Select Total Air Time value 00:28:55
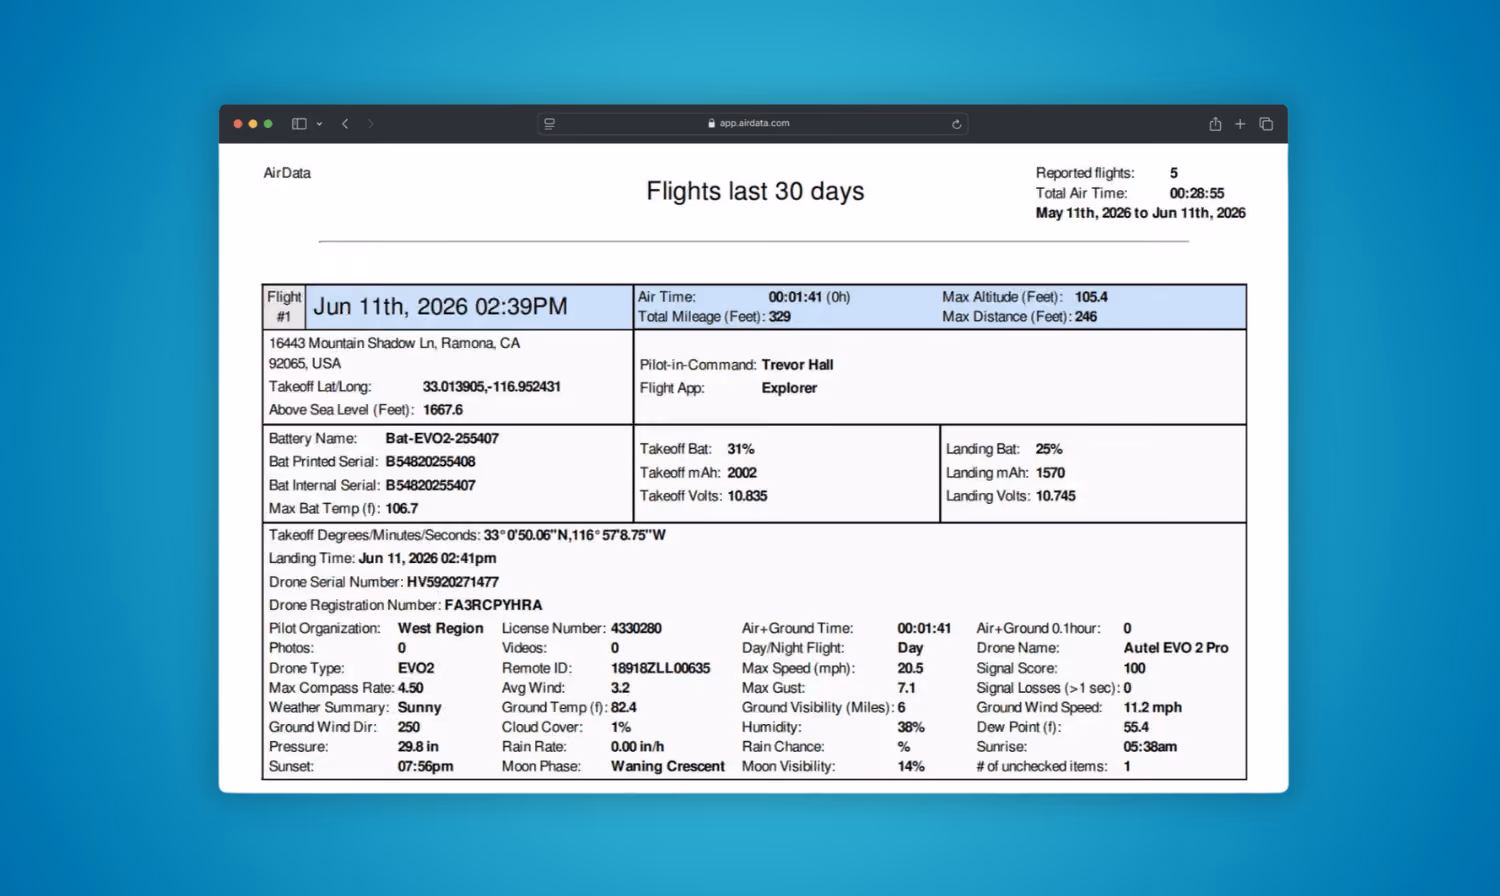 click(x=1197, y=193)
